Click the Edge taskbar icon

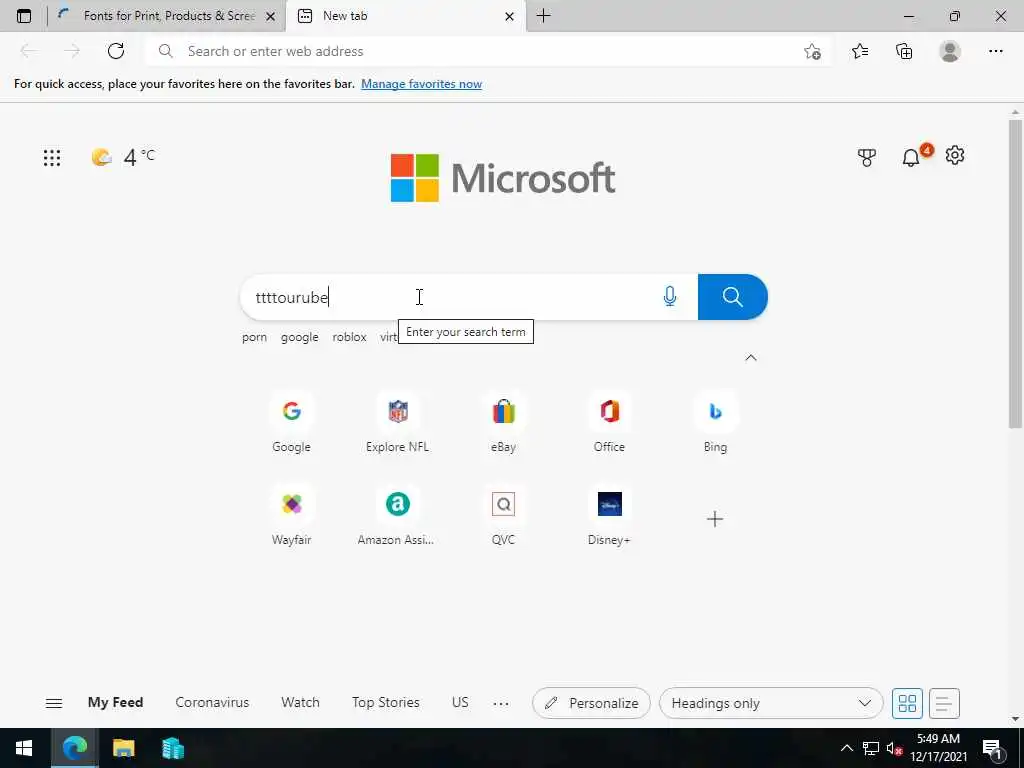click(74, 748)
